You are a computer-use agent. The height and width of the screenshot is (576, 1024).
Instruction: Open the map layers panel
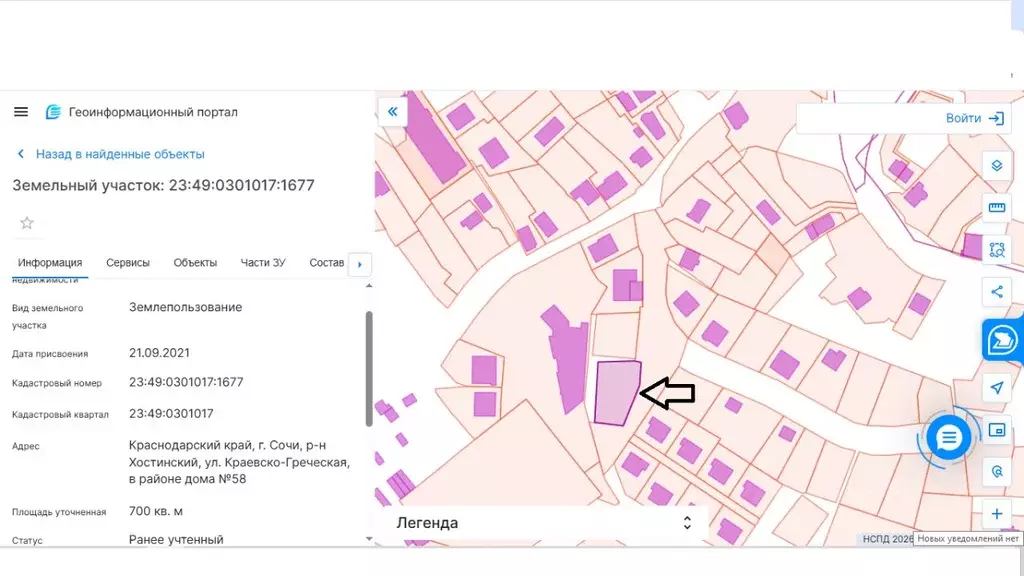click(996, 164)
